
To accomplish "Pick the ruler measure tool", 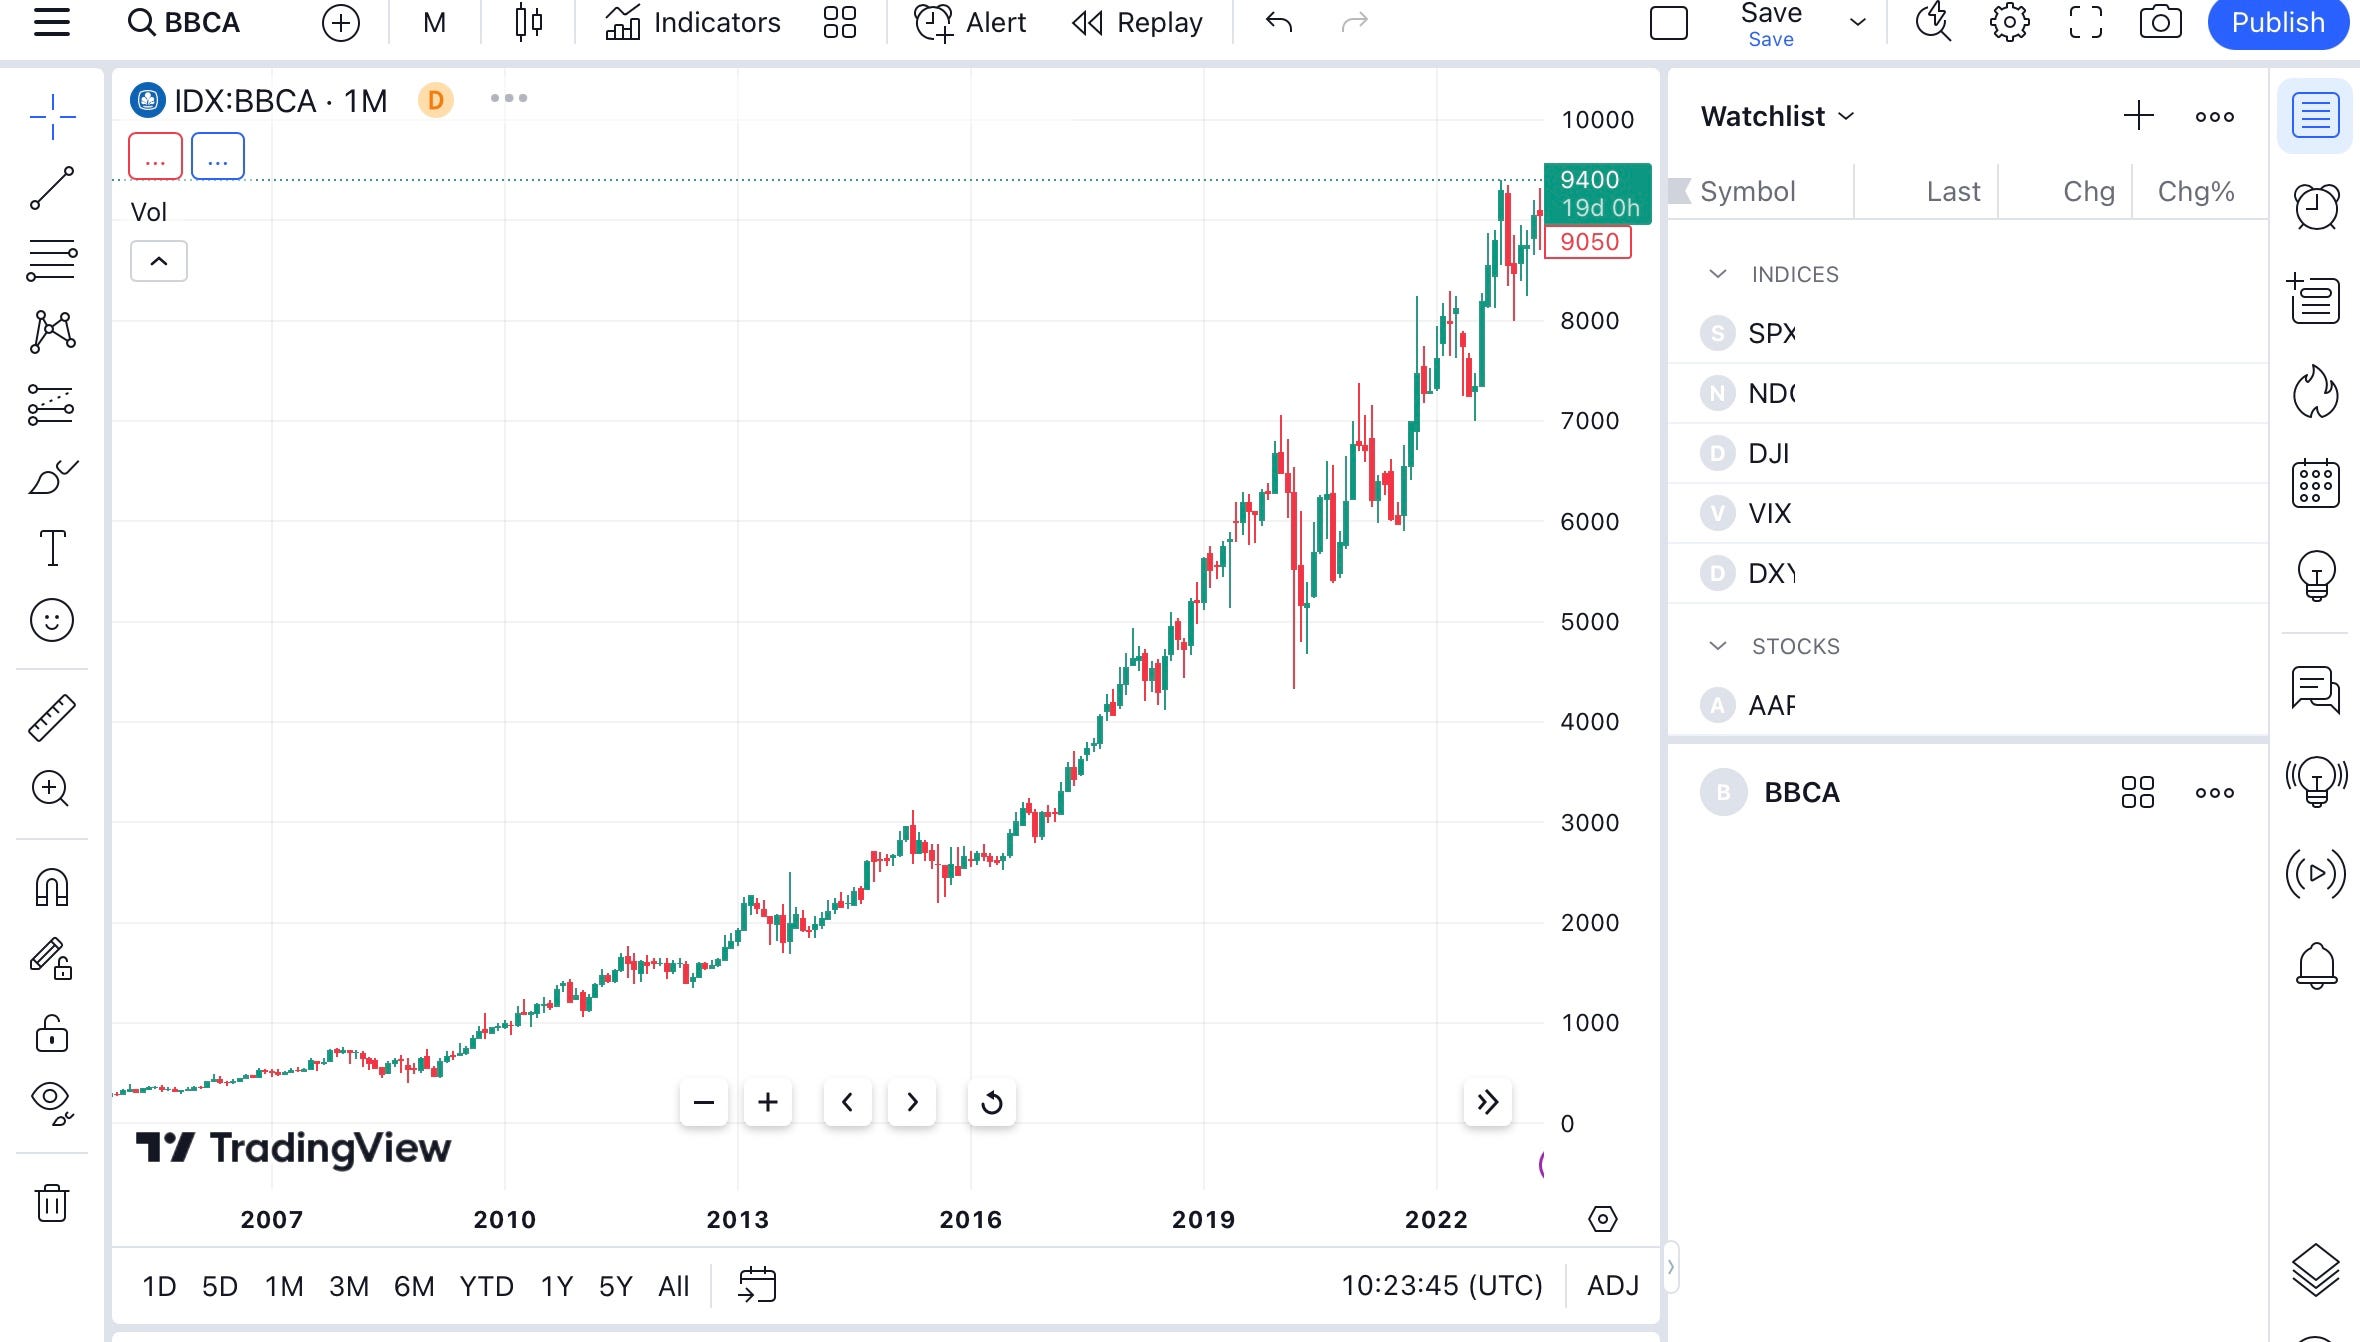I will tap(52, 717).
